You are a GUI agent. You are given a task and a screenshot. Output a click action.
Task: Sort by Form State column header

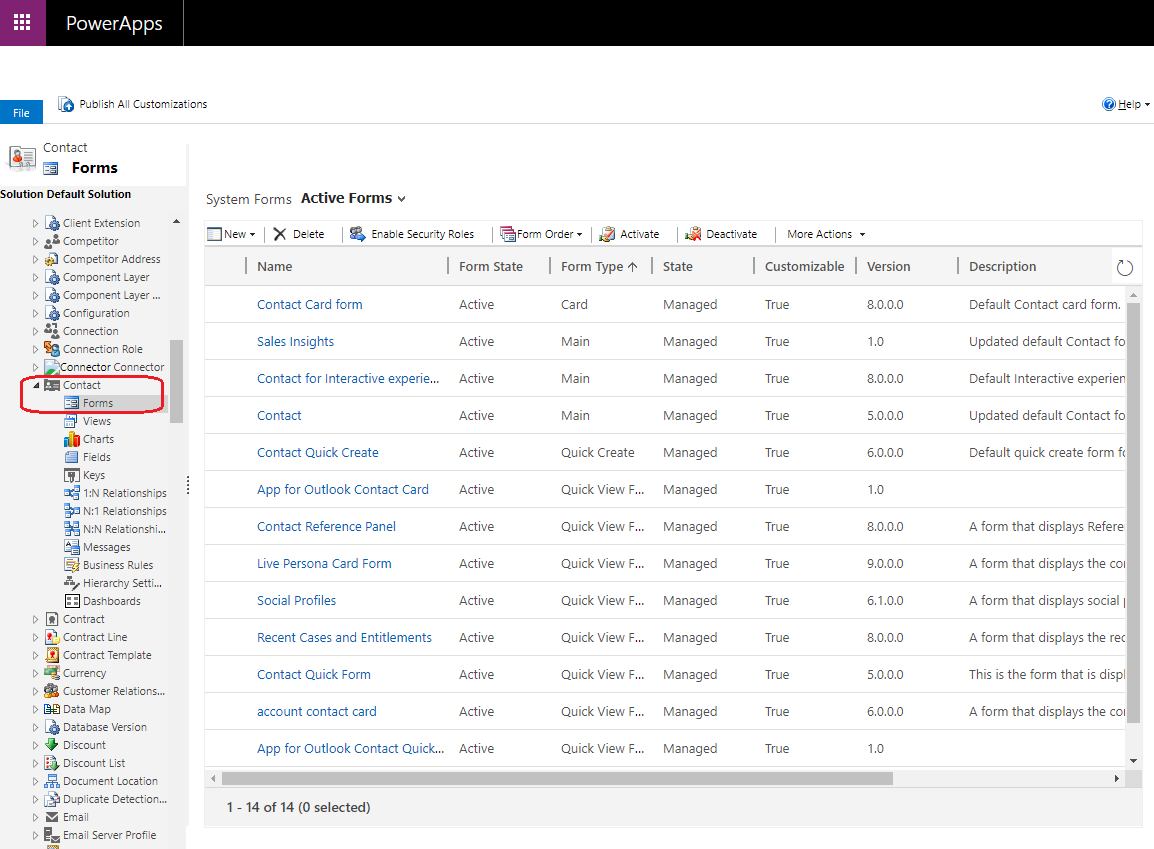[491, 266]
